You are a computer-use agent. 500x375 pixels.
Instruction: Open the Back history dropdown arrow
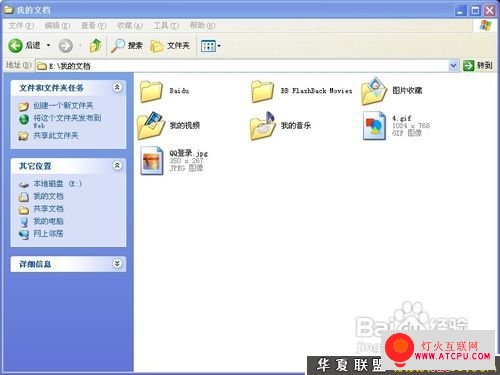coord(48,45)
